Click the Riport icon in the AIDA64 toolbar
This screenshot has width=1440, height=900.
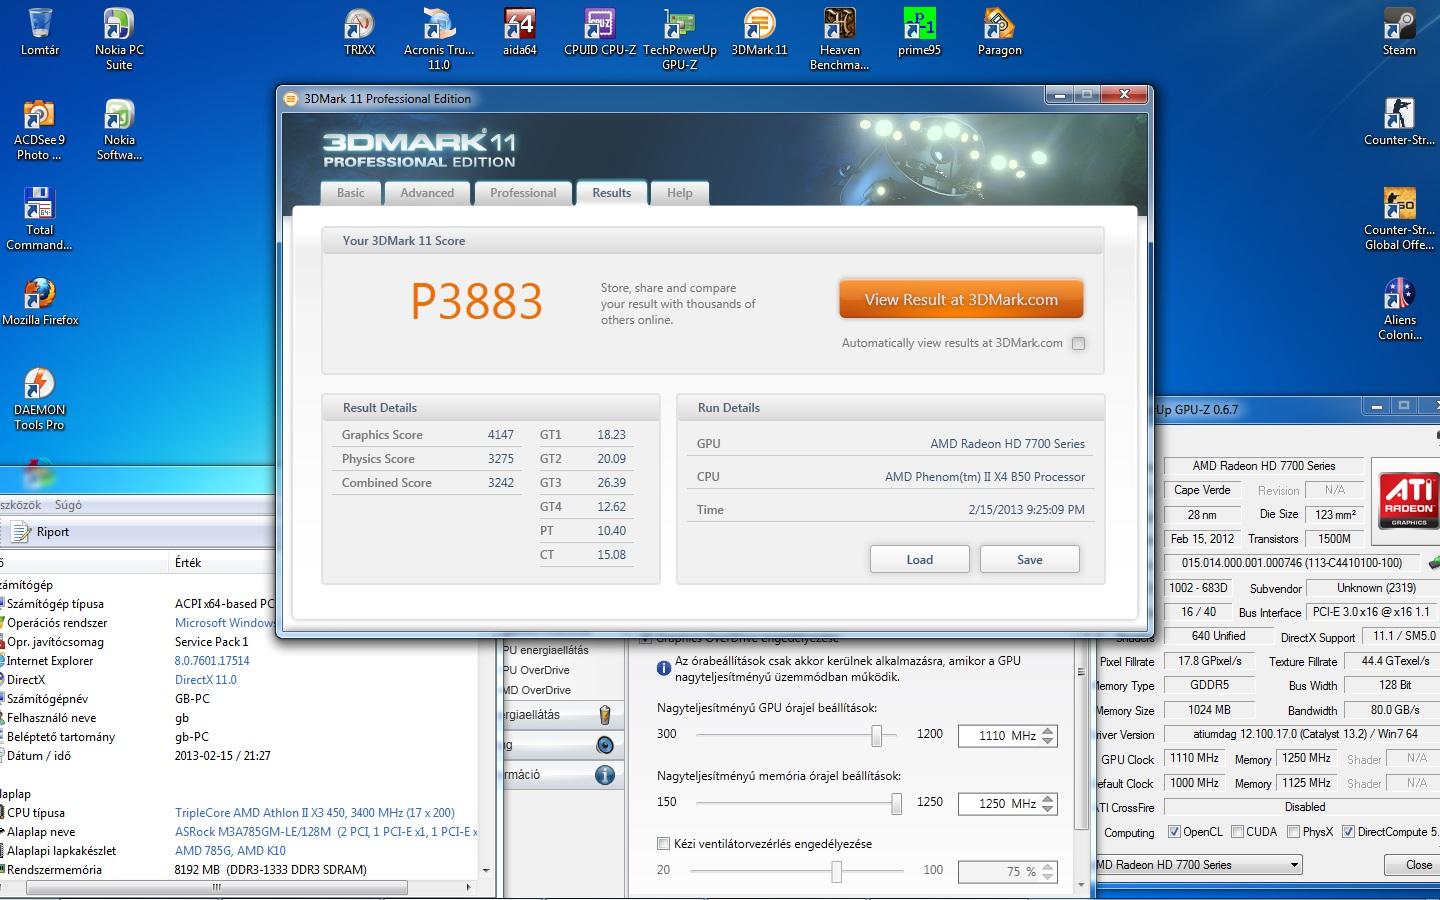click(21, 532)
